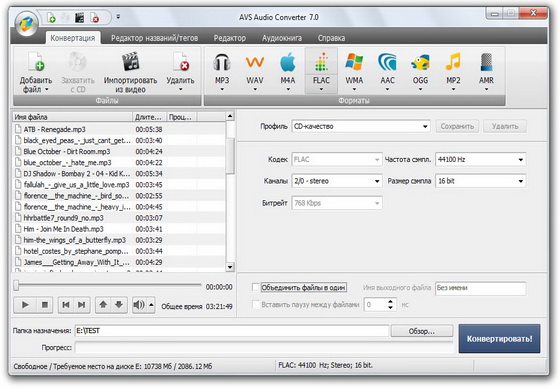
Task: Toggle Вставить паузу между файлами checkbox
Action: 255,304
